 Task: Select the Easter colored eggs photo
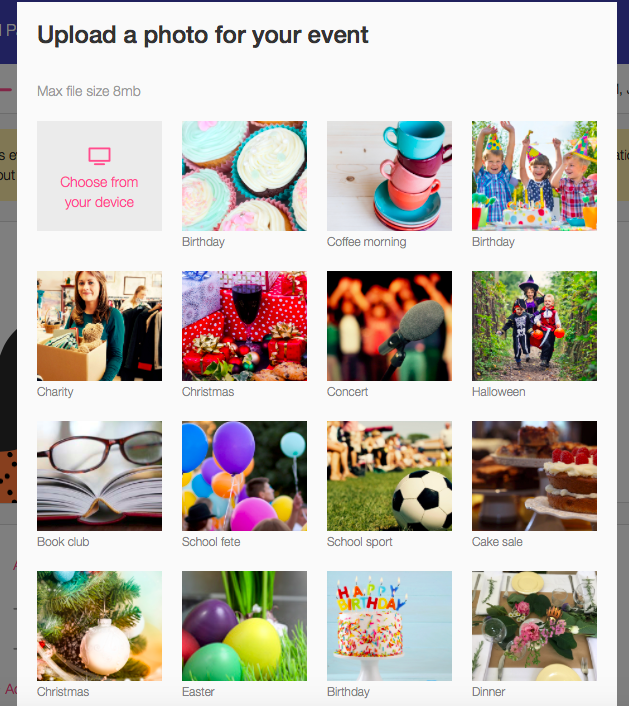tap(244, 626)
